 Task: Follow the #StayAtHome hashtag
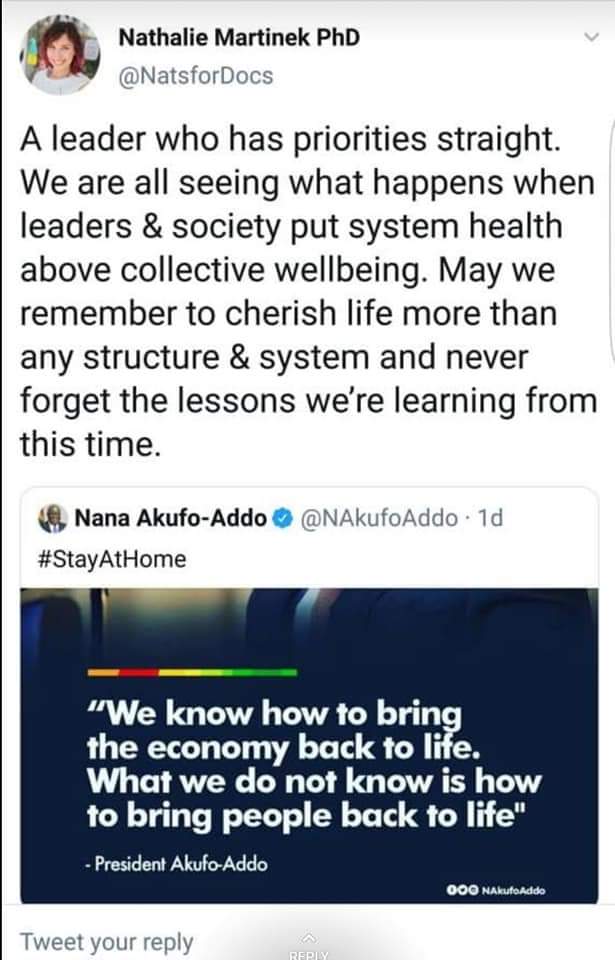[112, 559]
